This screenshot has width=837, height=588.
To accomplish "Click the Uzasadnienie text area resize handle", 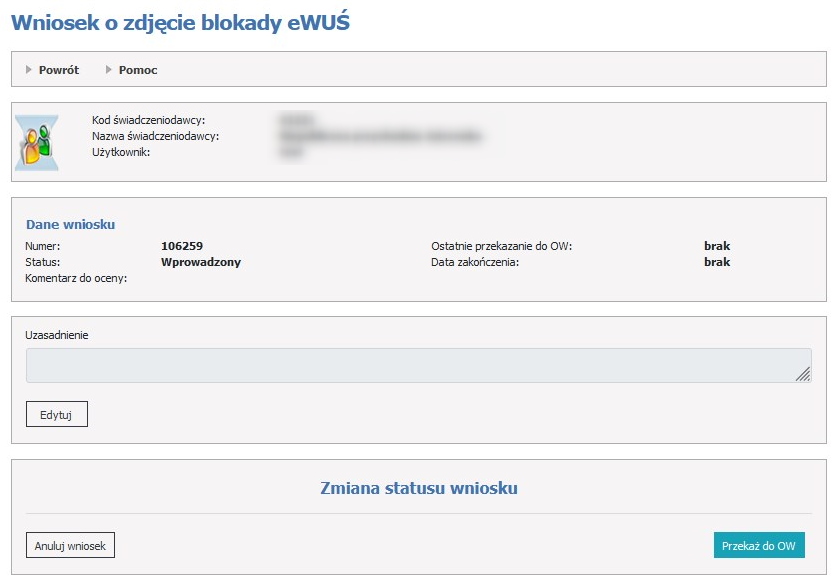I will pos(803,374).
